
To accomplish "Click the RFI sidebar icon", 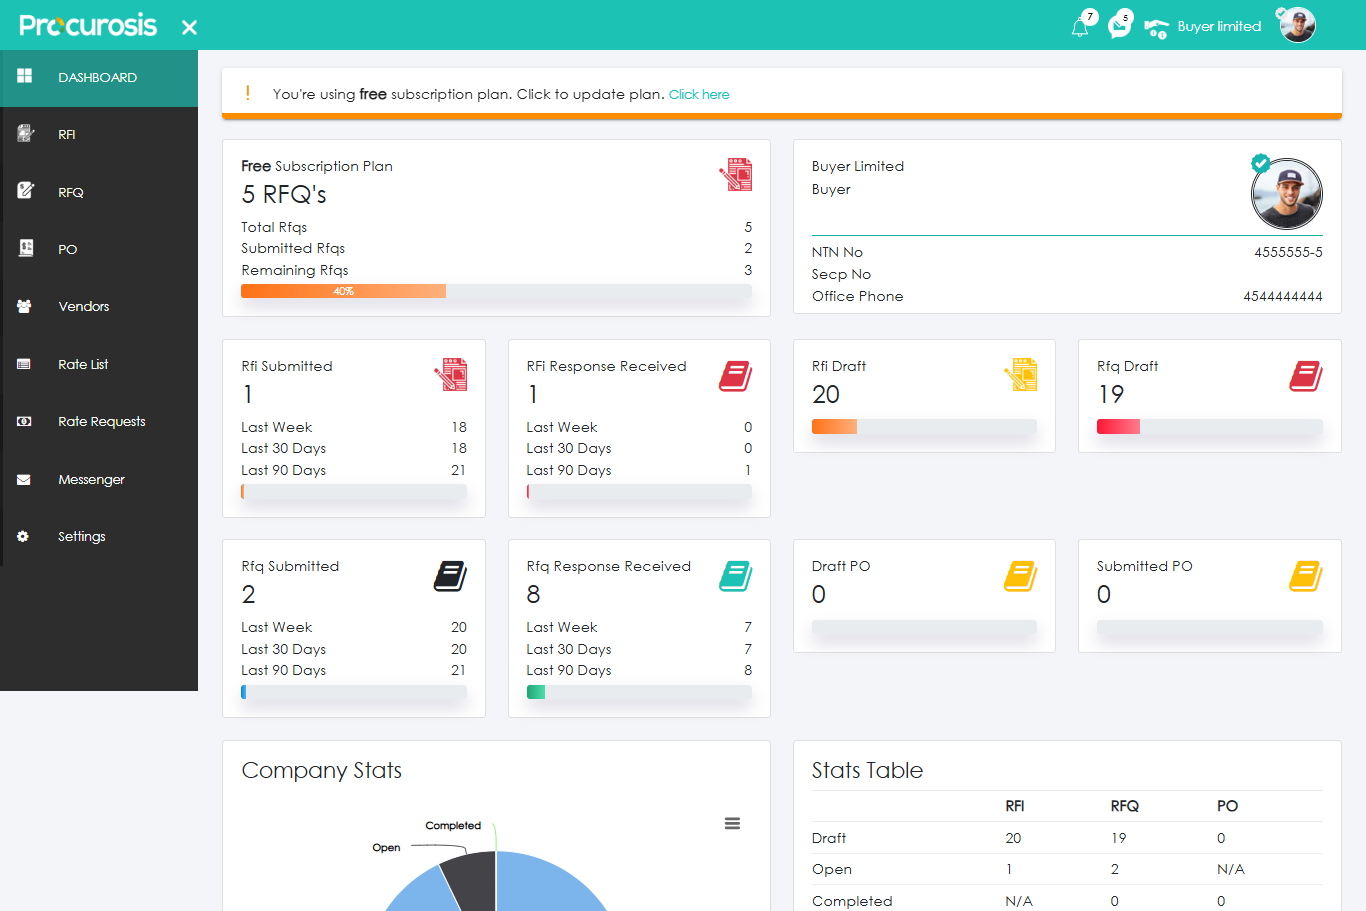I will click(26, 134).
